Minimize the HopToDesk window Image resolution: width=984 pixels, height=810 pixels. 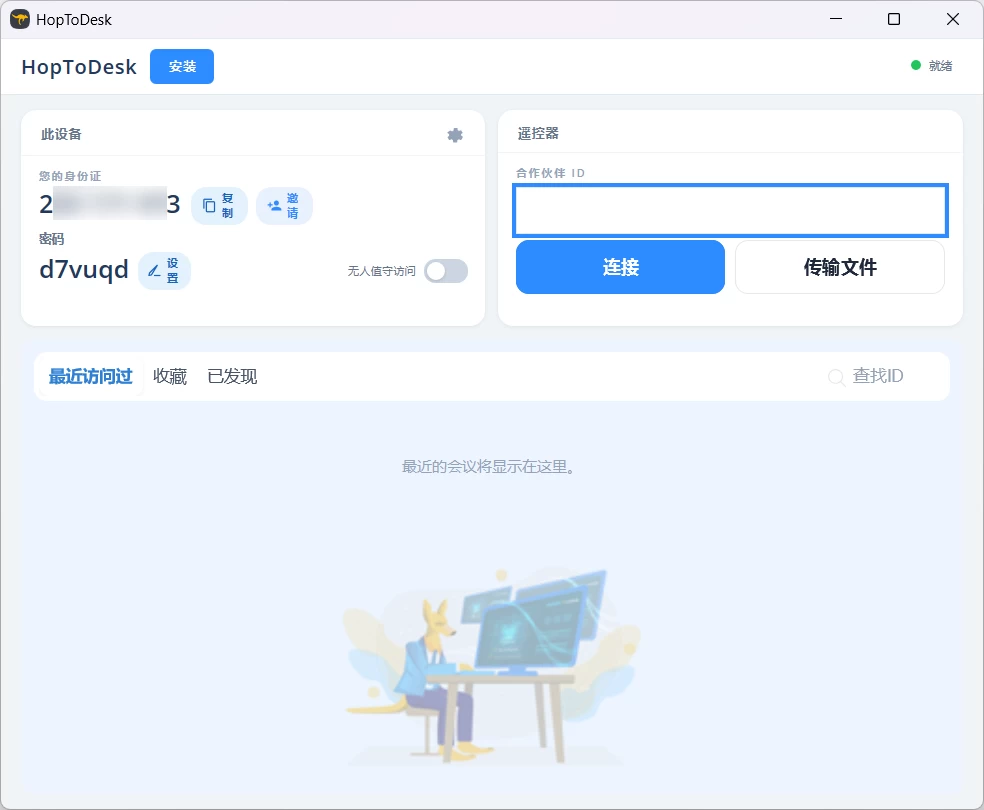click(x=836, y=19)
